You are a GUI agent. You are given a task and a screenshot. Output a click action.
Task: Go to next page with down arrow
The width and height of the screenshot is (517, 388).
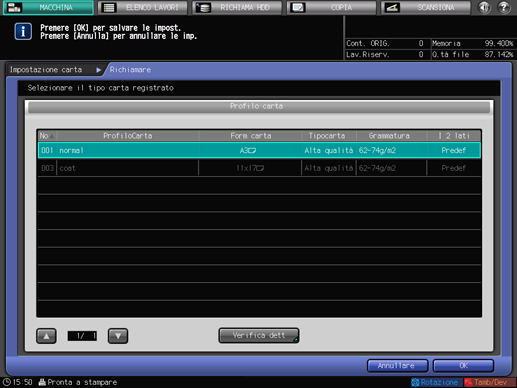(x=118, y=336)
